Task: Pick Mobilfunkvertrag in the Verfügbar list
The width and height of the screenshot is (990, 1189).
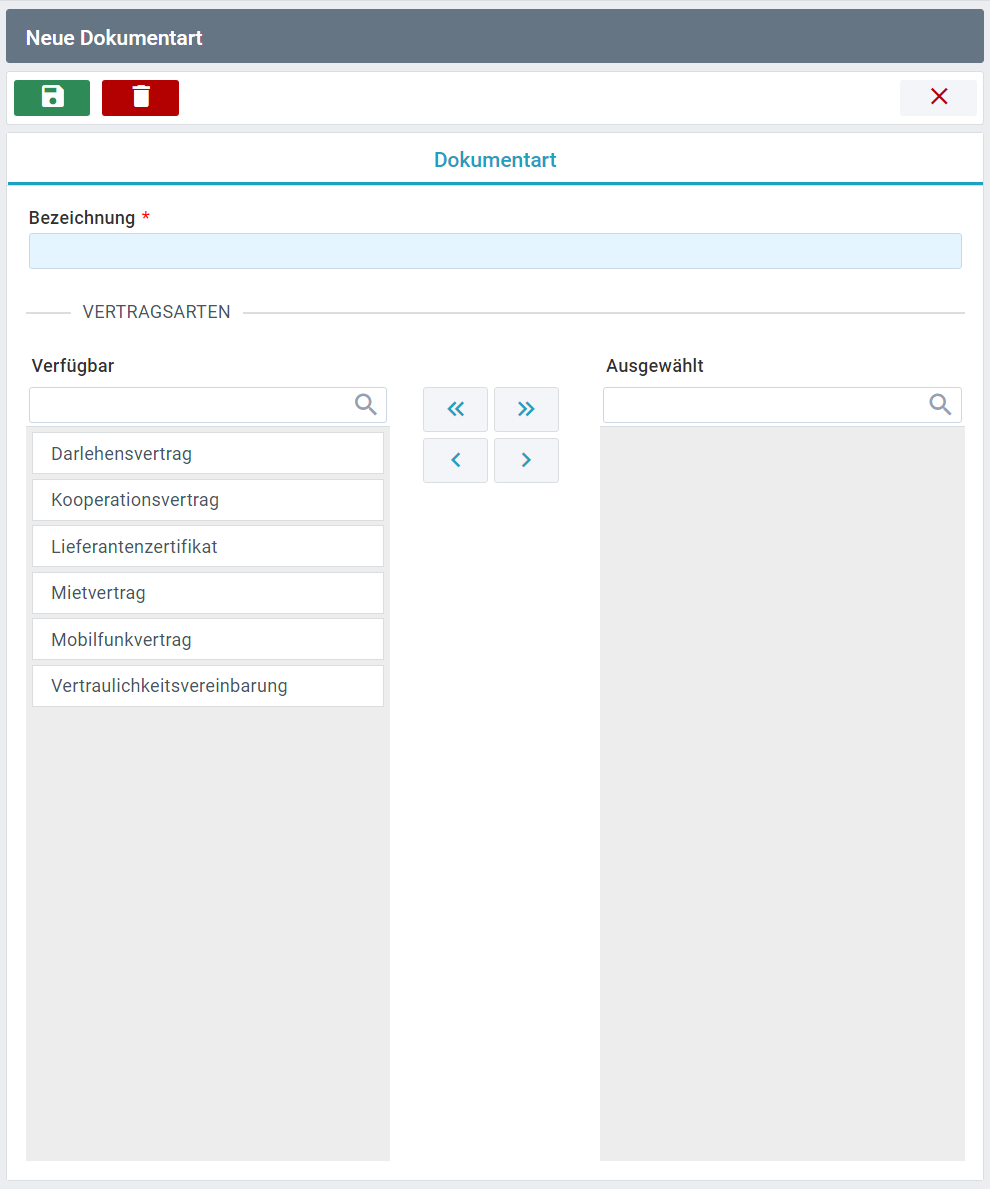Action: pyautogui.click(x=208, y=639)
